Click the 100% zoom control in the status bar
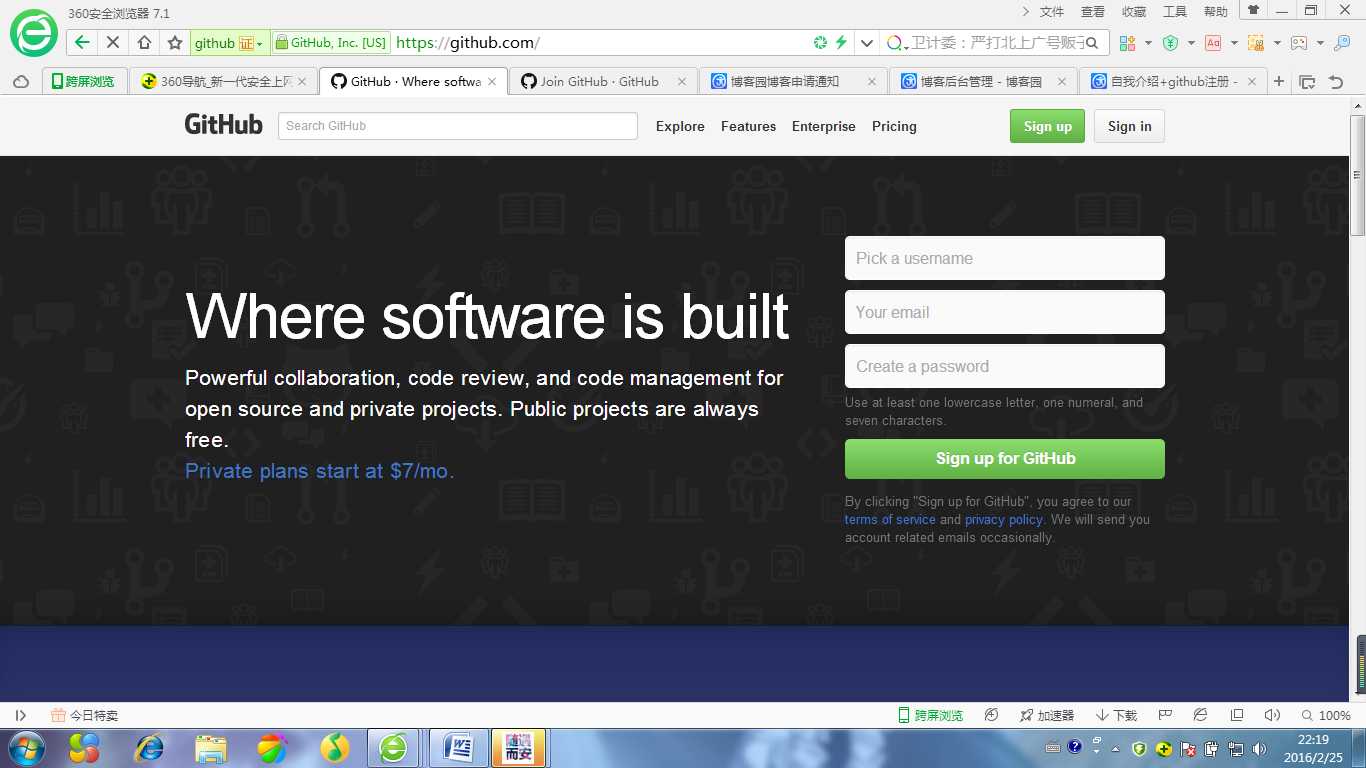This screenshot has width=1366, height=768. (x=1326, y=715)
